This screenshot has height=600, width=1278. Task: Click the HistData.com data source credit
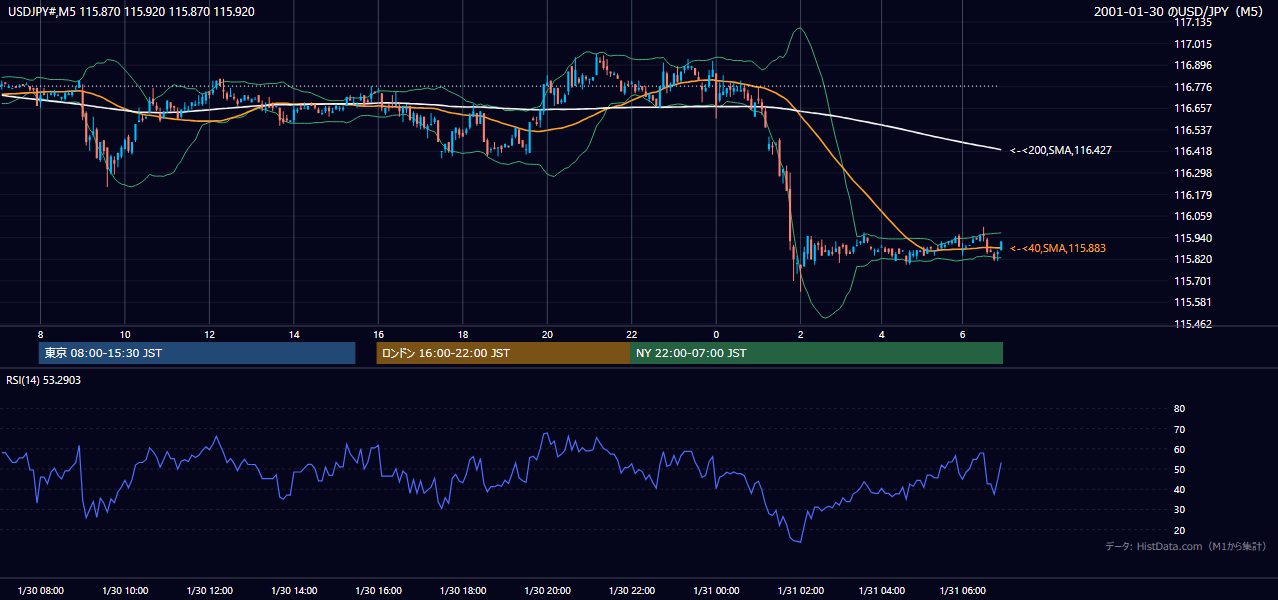1186,546
